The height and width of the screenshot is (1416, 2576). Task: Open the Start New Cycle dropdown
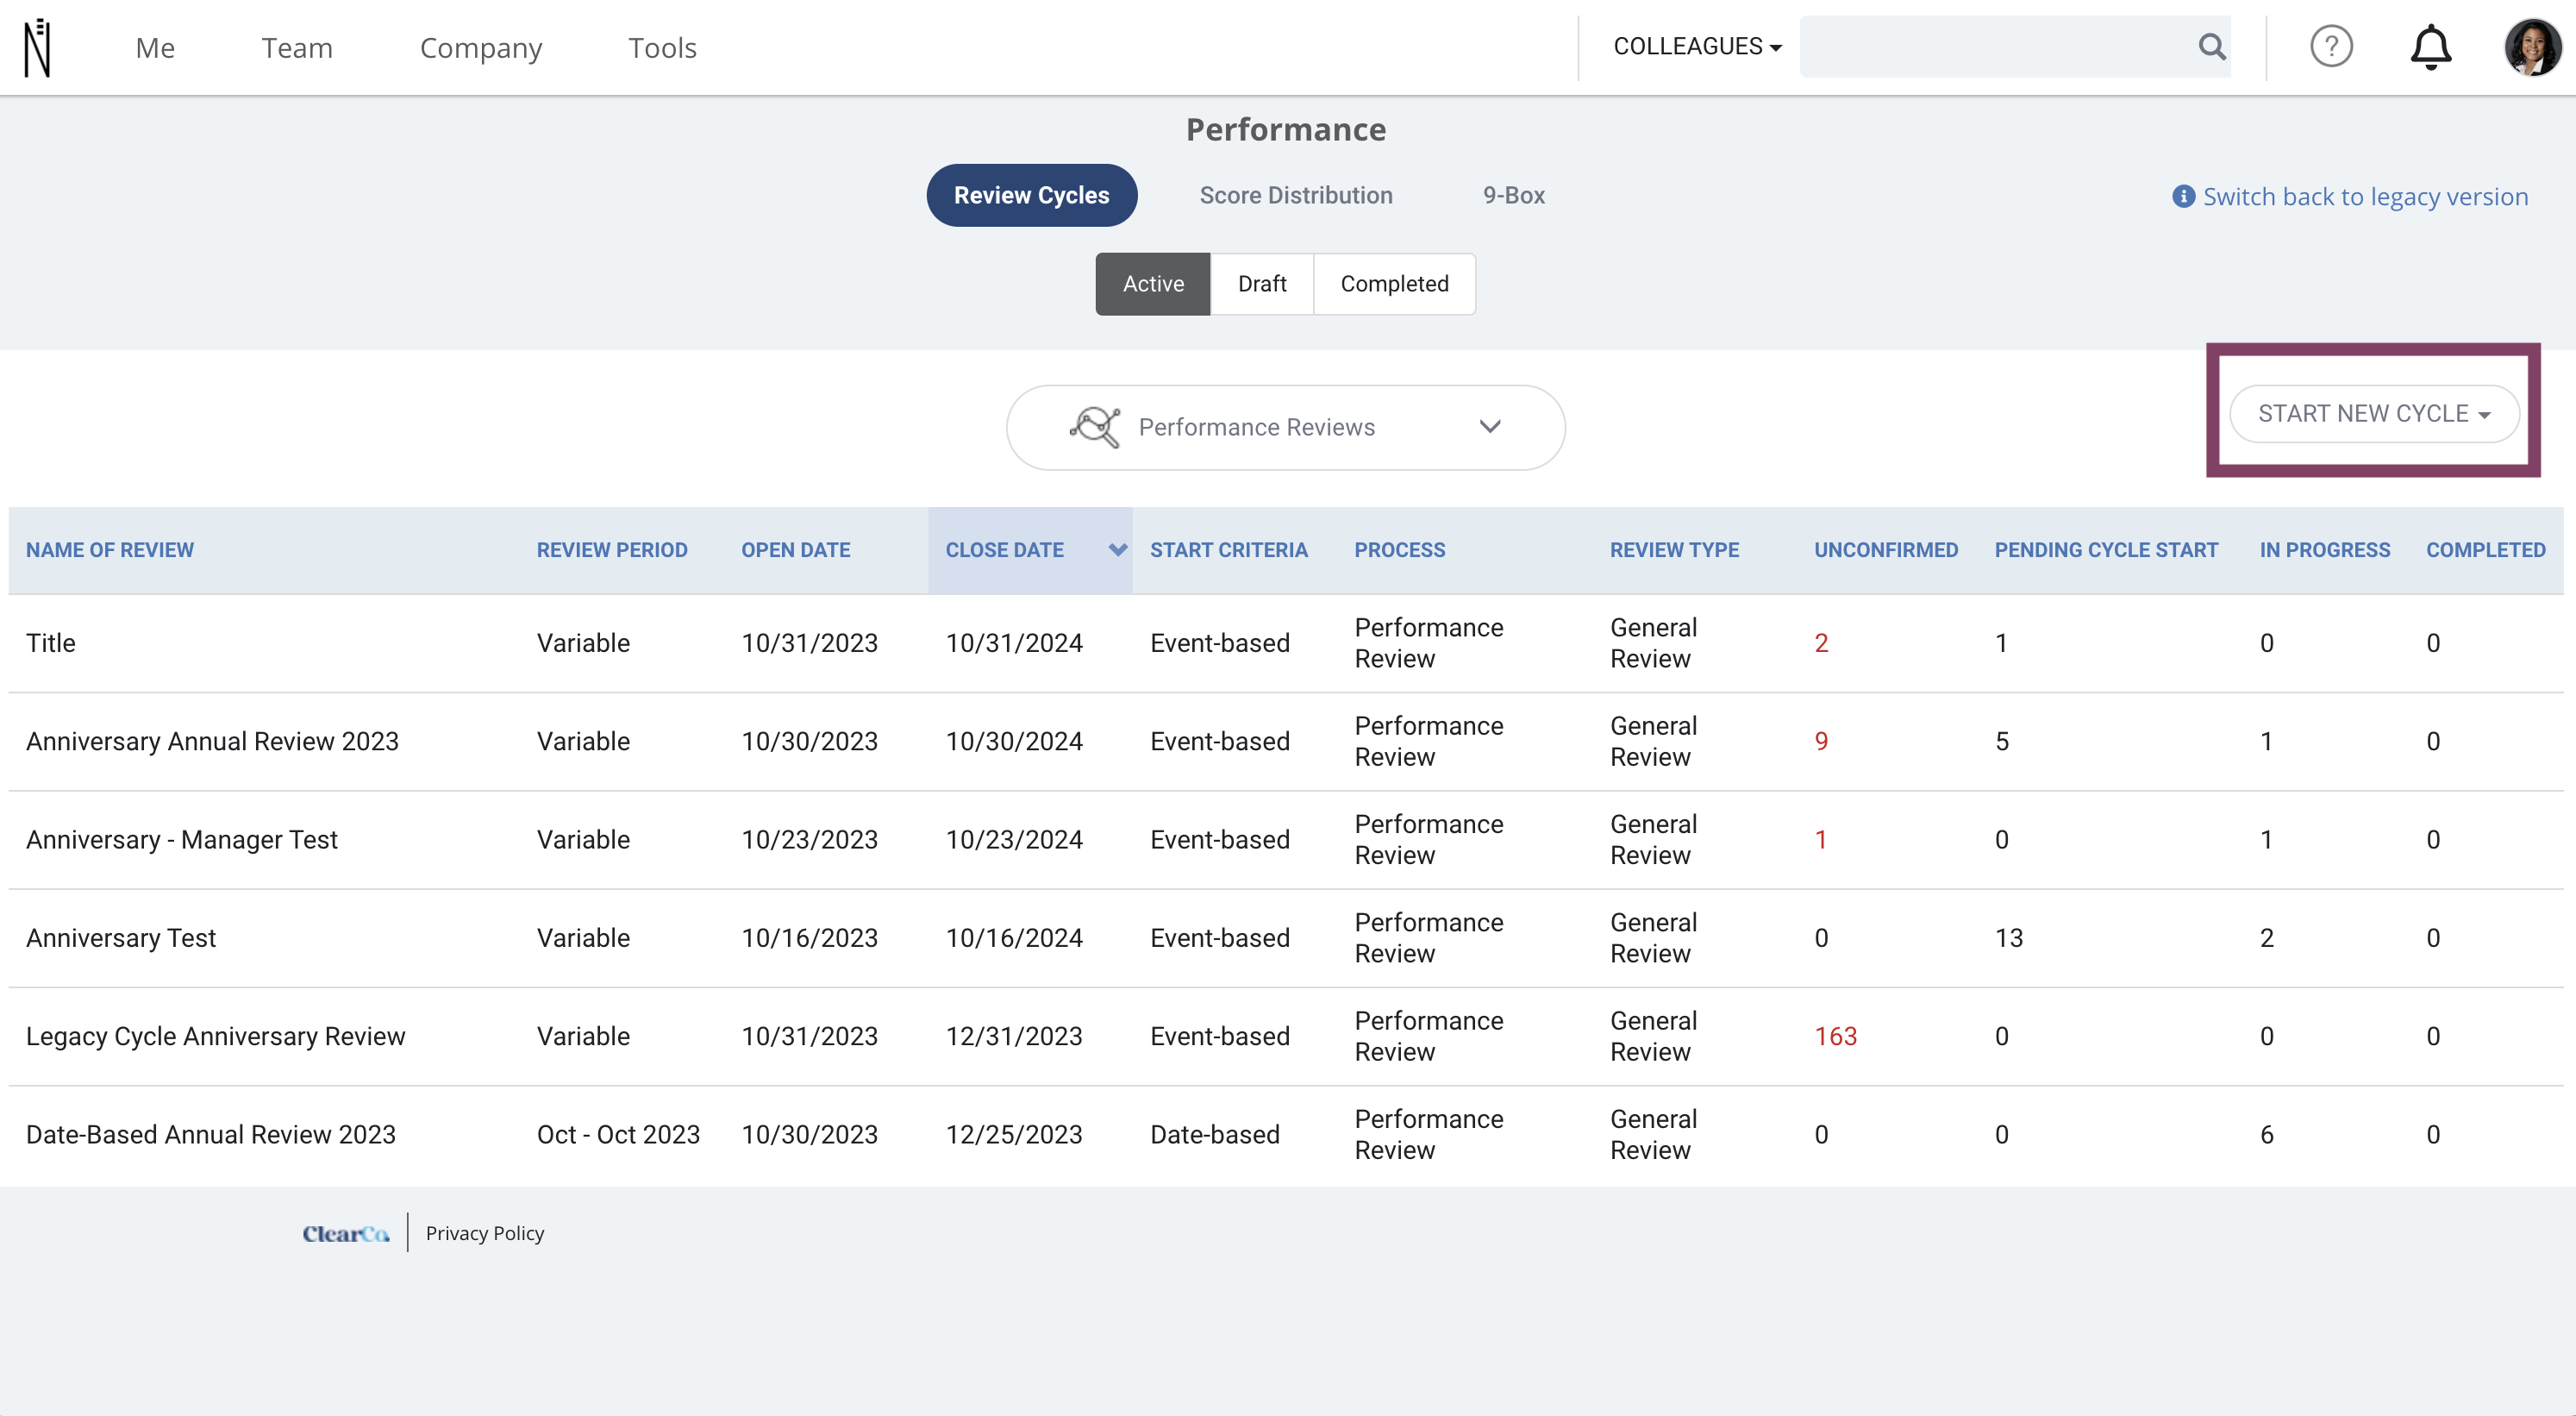coord(2373,413)
